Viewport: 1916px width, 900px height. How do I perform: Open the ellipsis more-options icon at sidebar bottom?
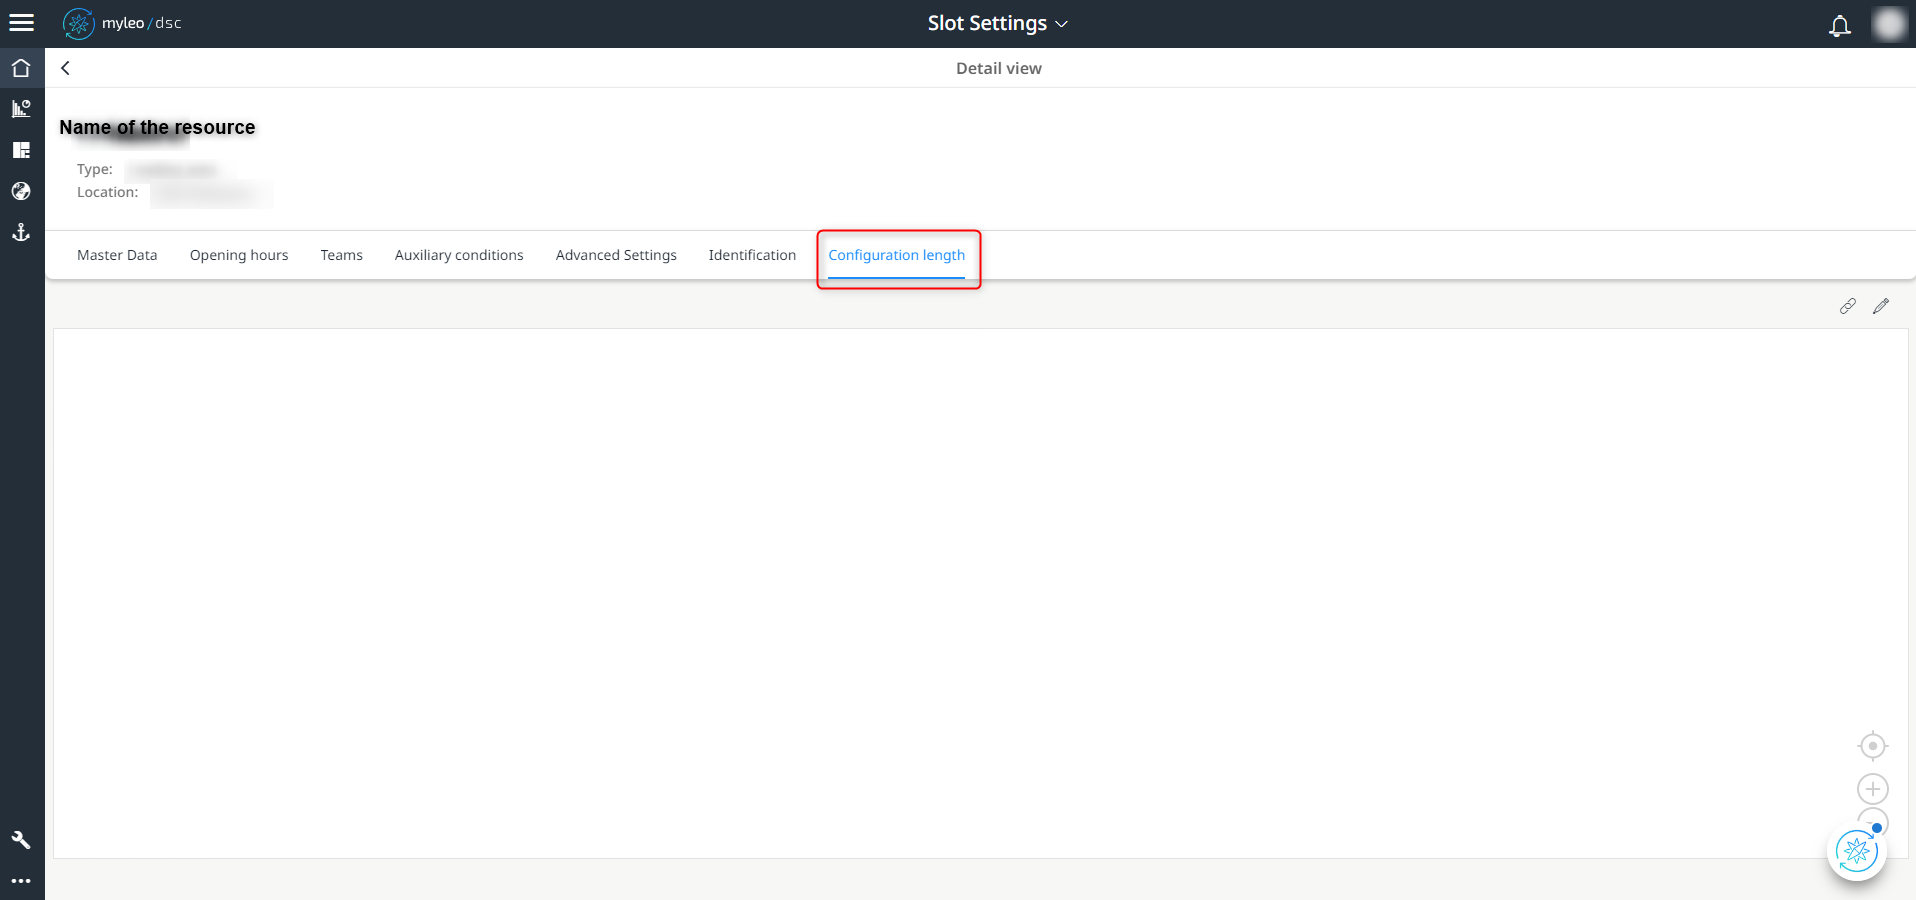coord(21,881)
